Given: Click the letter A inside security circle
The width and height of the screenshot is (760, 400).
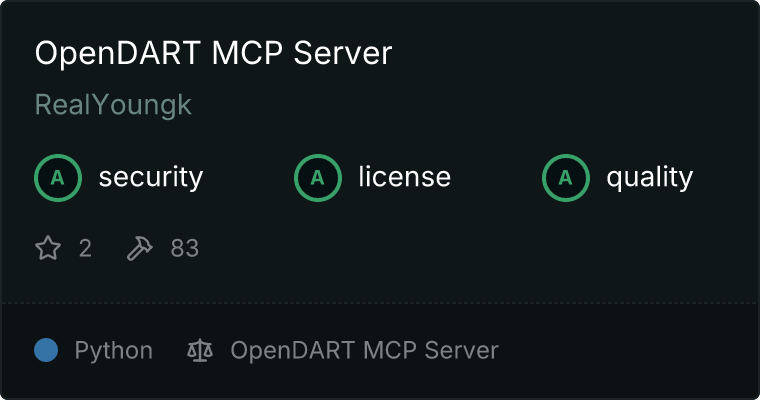Looking at the screenshot, I should [x=58, y=178].
